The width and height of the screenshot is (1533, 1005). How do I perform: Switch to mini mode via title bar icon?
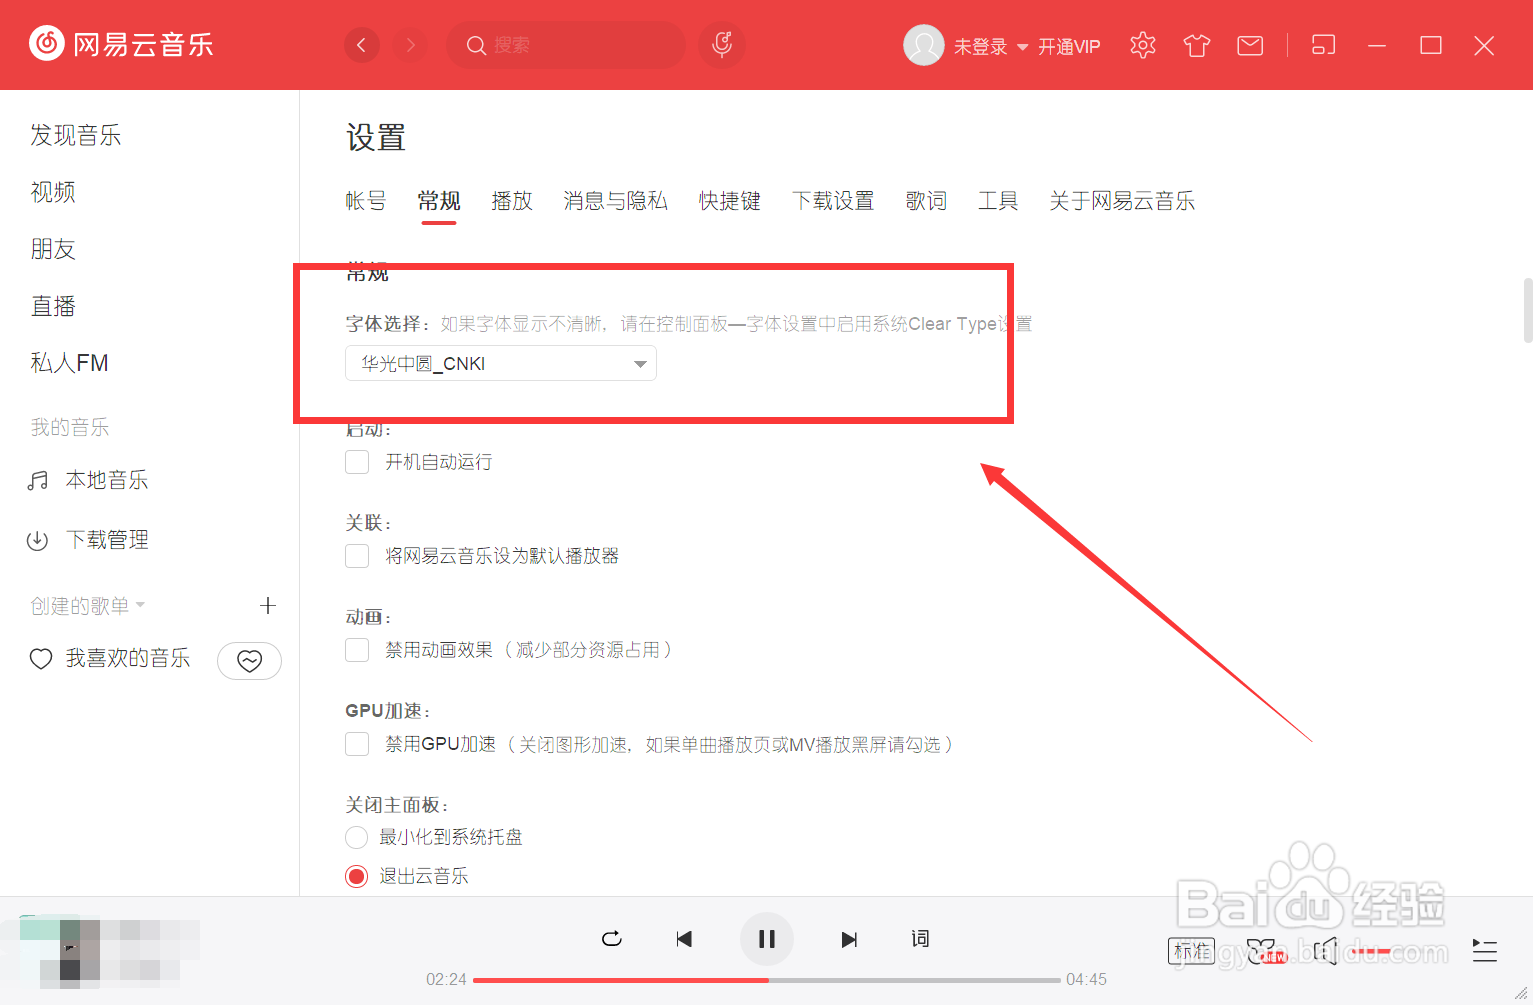(x=1322, y=45)
